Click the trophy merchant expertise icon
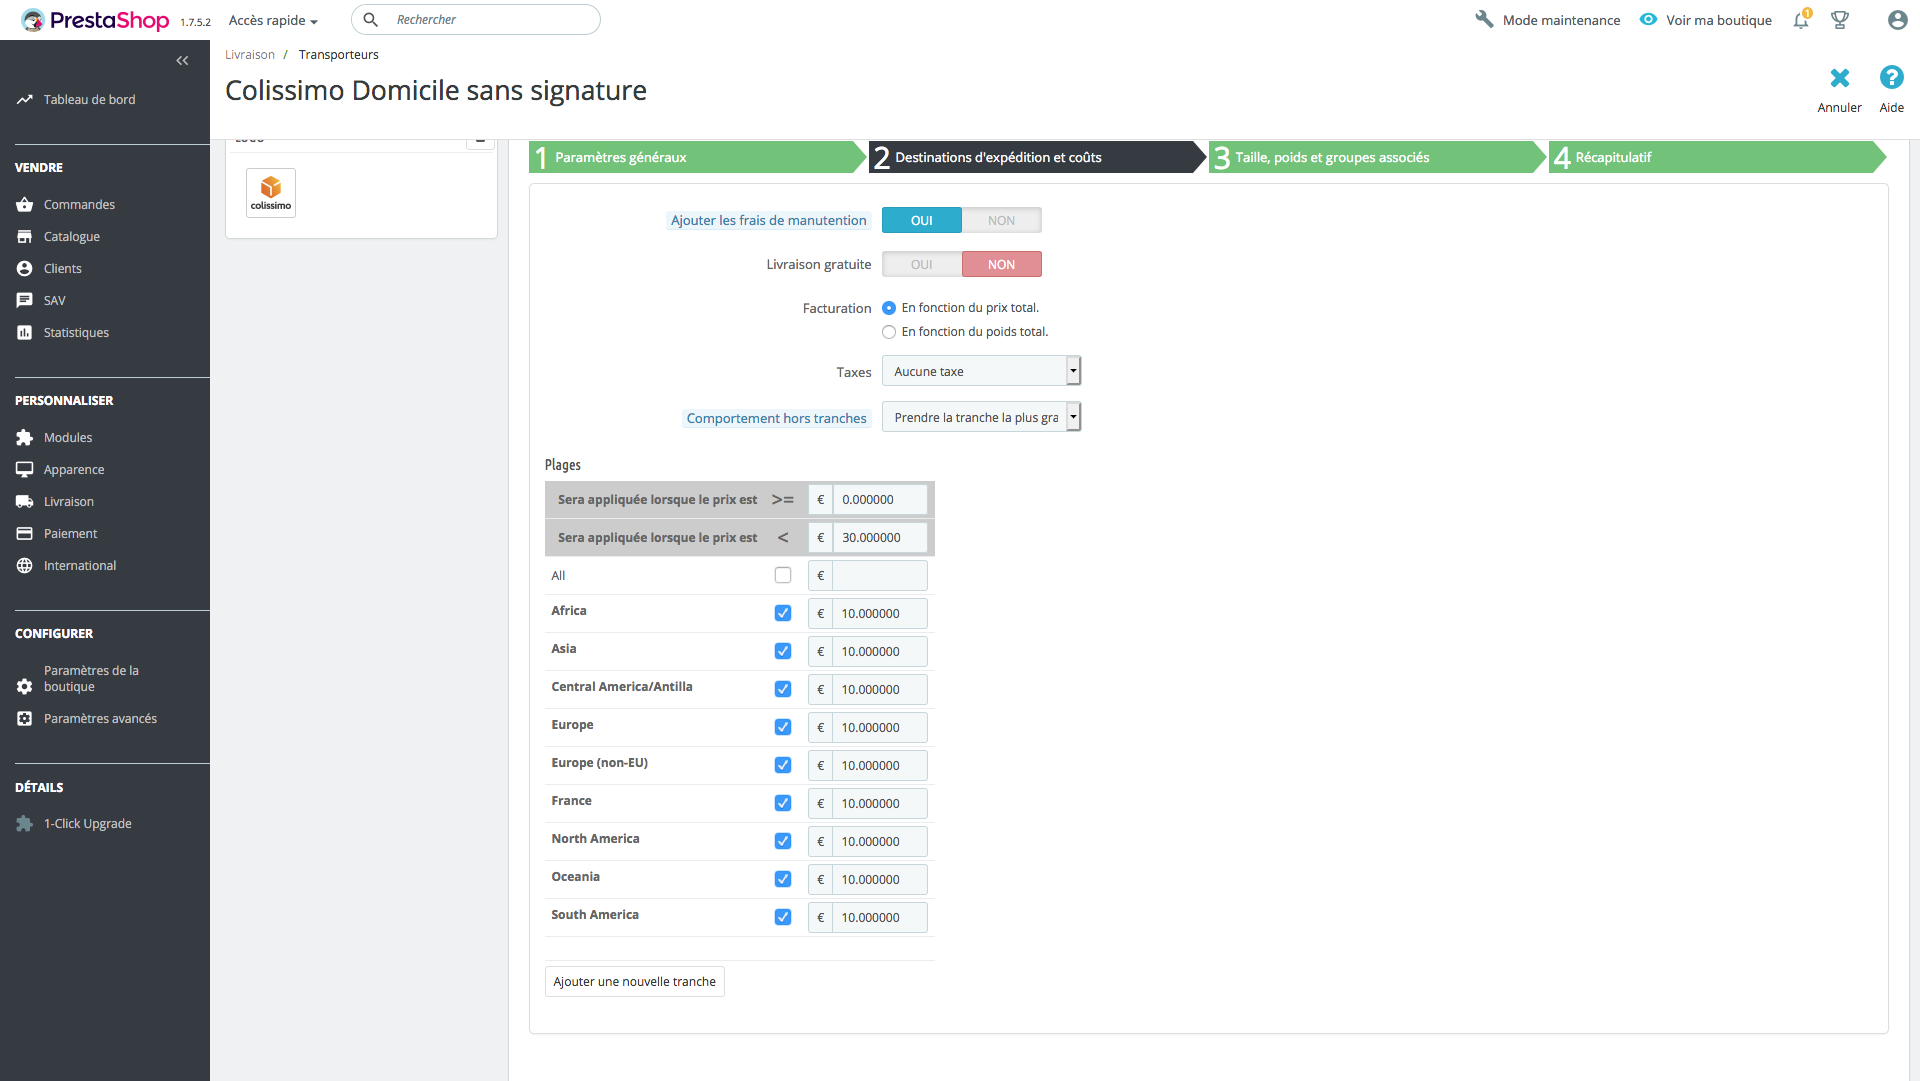1920x1081 pixels. 1840,20
